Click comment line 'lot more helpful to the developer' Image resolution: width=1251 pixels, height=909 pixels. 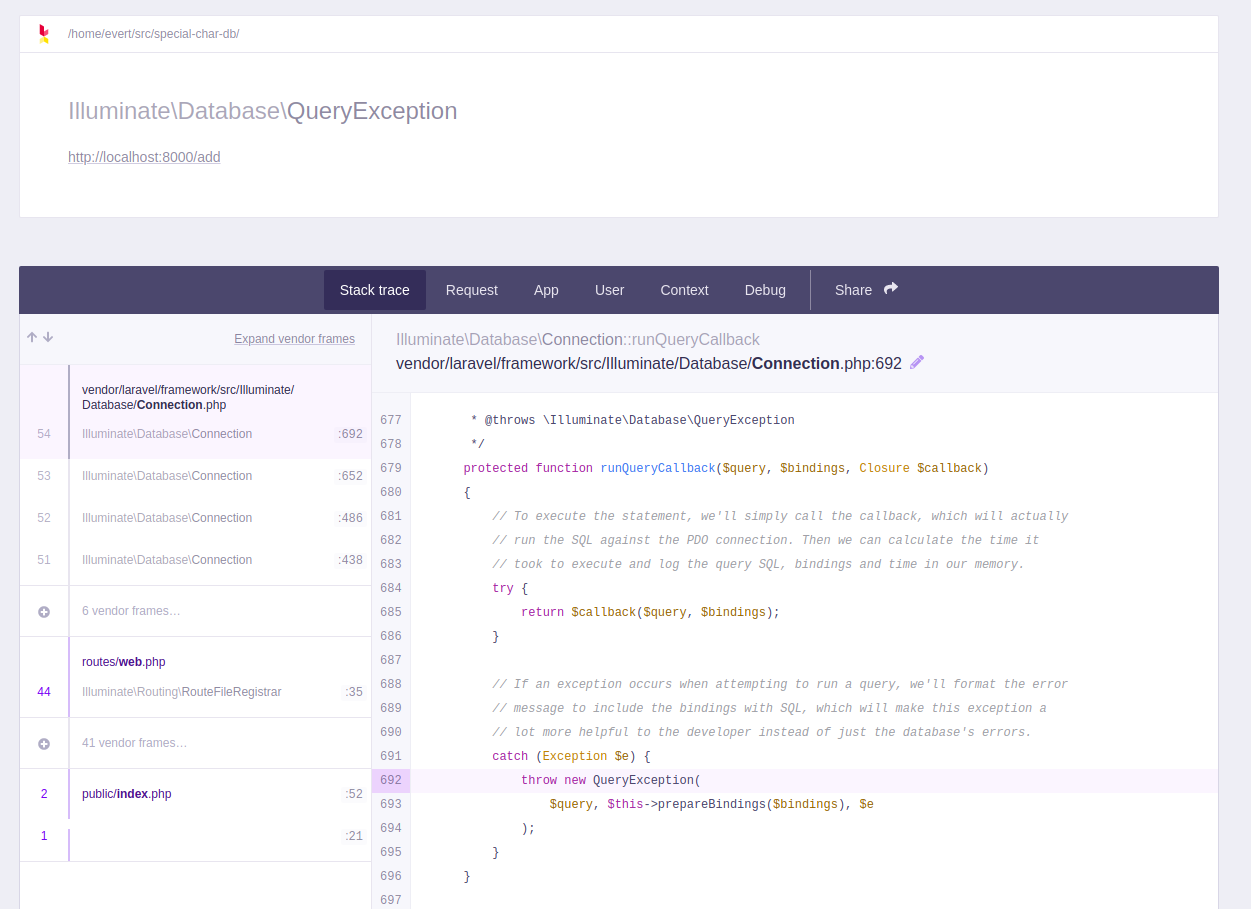[x=762, y=732]
